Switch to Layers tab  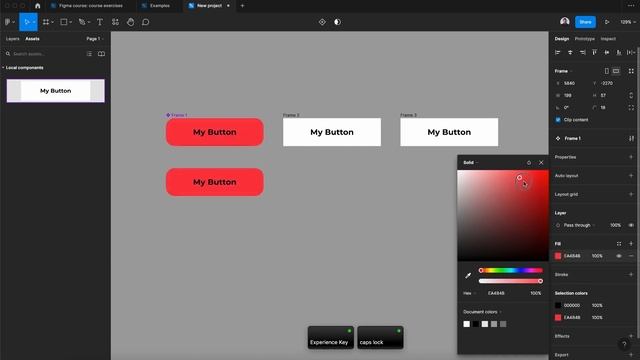(13, 39)
